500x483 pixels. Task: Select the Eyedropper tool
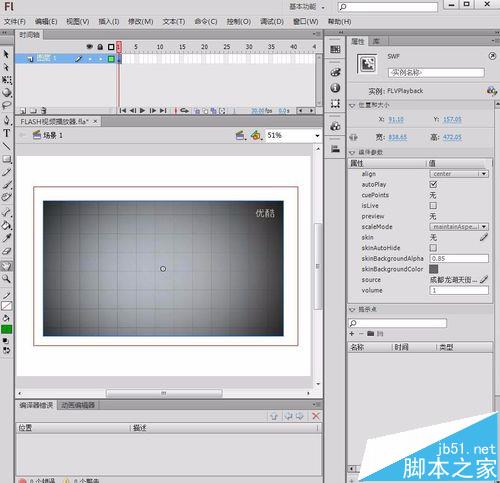click(6, 238)
